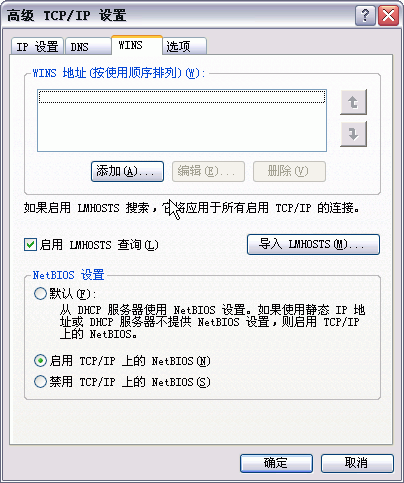This screenshot has width=404, height=483.
Task: Switch to the IP 设置 tab
Action: pyautogui.click(x=37, y=47)
